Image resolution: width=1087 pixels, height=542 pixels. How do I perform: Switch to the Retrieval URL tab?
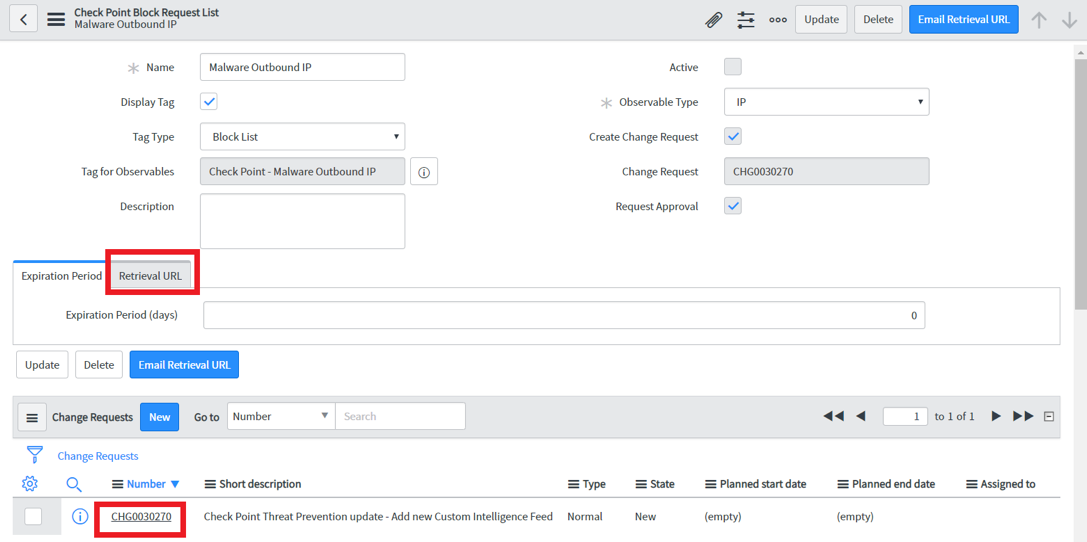[x=150, y=276]
